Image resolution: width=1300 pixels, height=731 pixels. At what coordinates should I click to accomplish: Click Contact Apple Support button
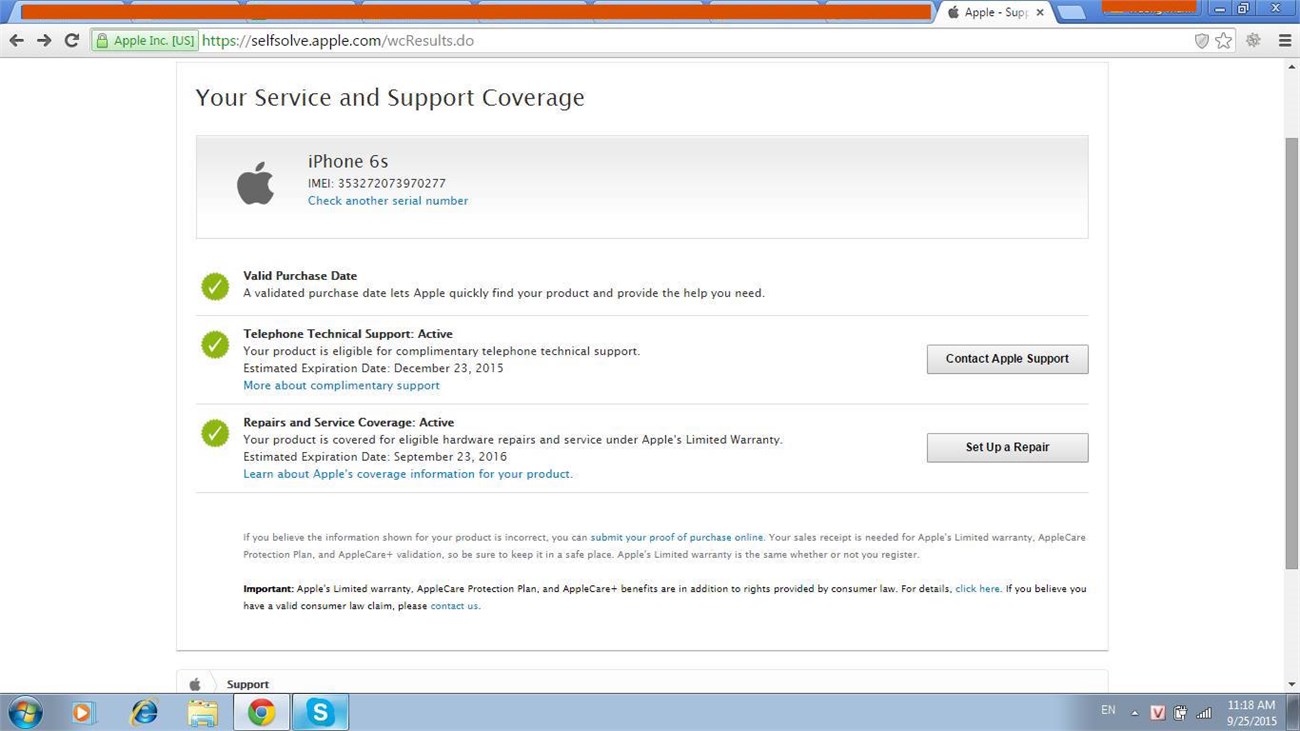[1007, 359]
